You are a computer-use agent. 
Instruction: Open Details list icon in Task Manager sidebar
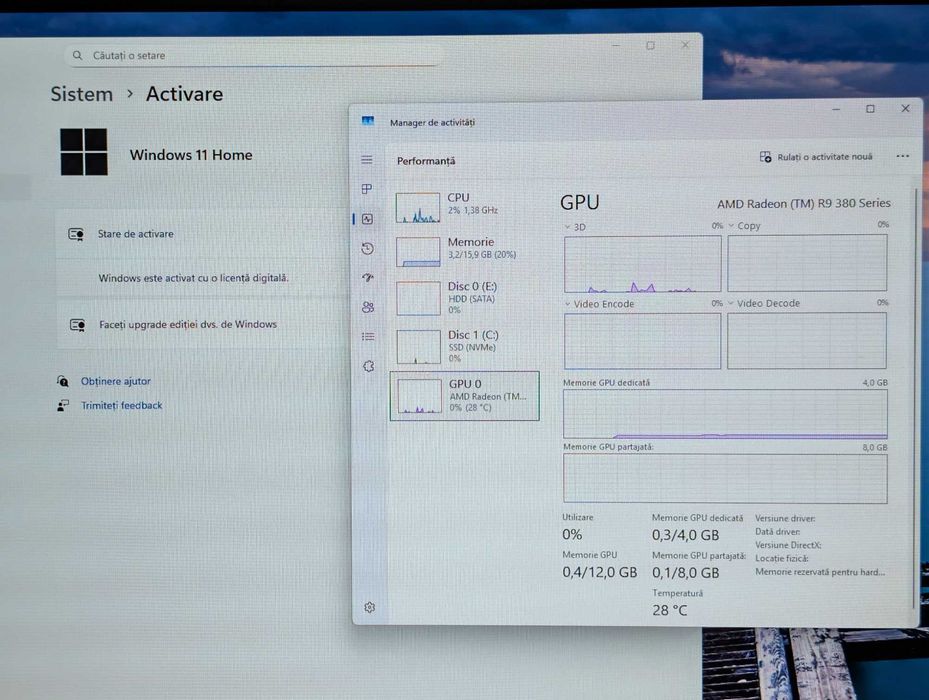[x=368, y=336]
